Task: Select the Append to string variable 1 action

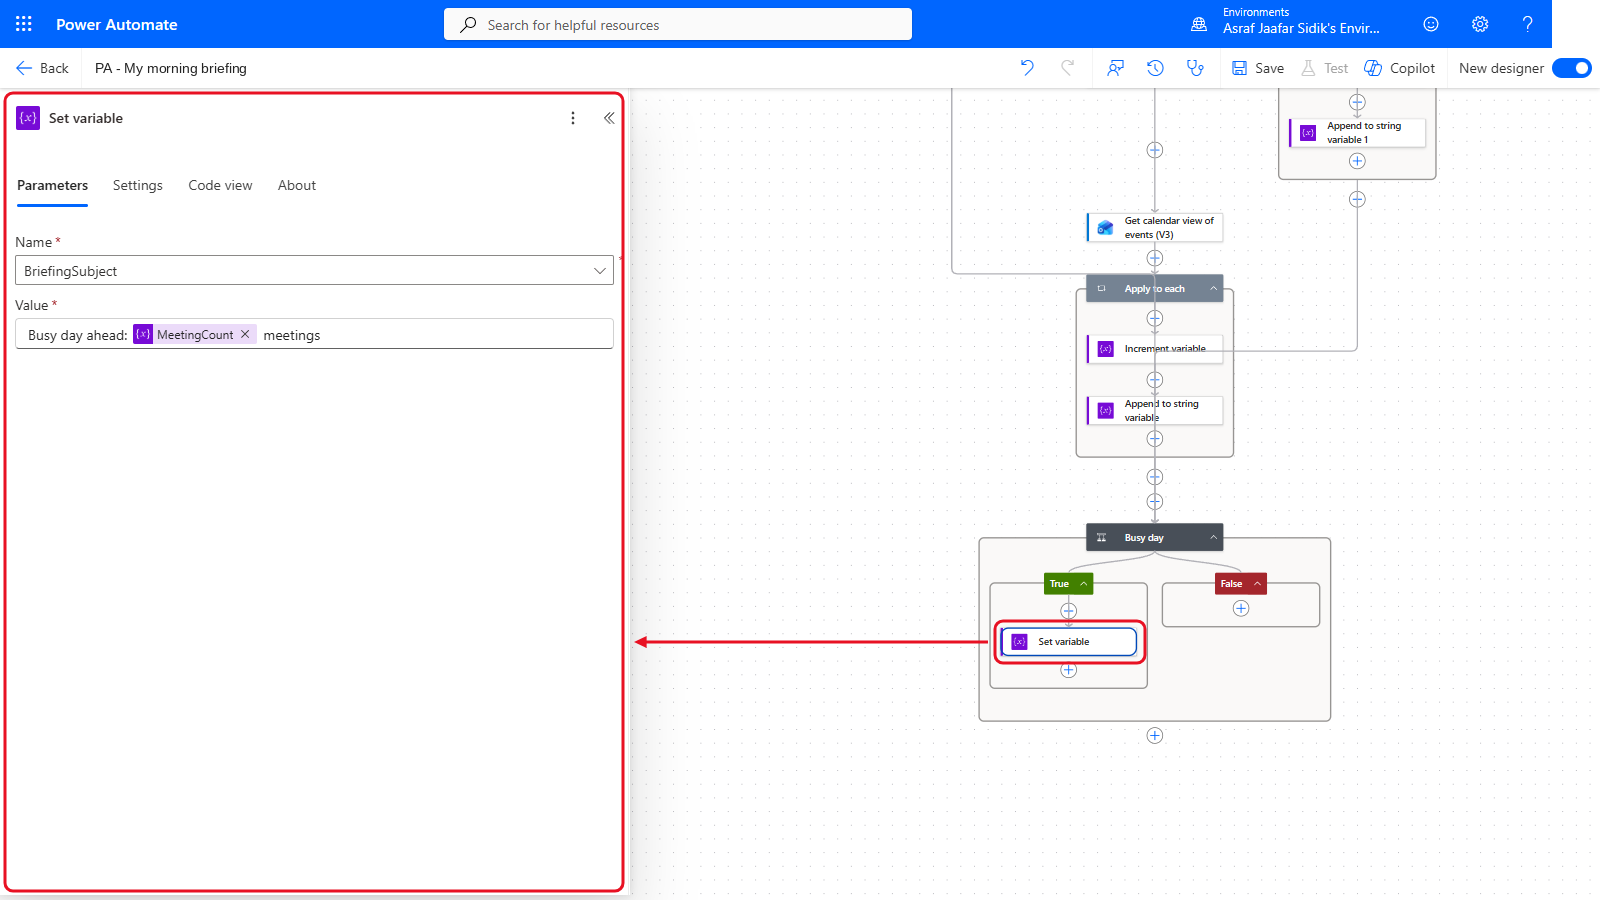Action: click(1357, 132)
